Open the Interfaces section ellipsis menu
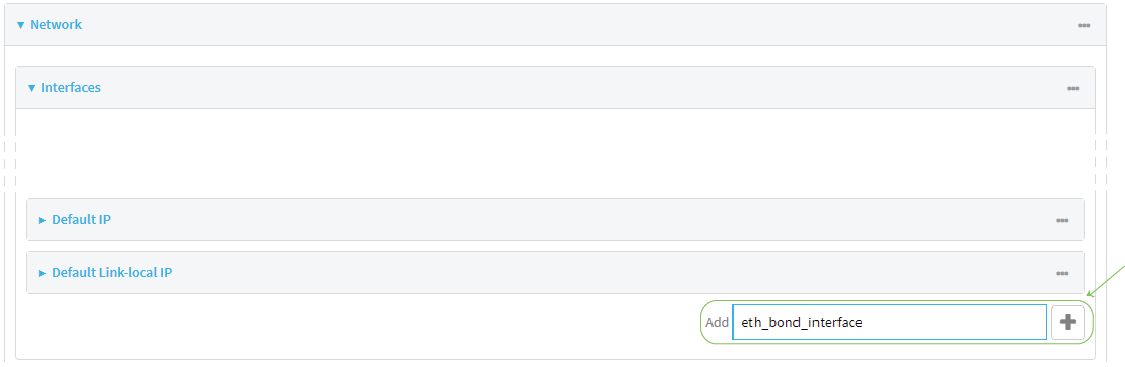The height and width of the screenshot is (367, 1125). [1073, 88]
